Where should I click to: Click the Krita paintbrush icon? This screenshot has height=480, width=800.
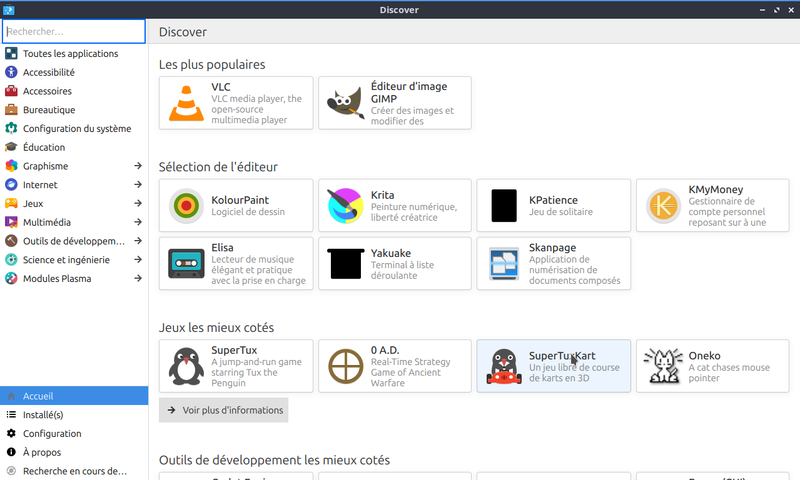coord(345,206)
